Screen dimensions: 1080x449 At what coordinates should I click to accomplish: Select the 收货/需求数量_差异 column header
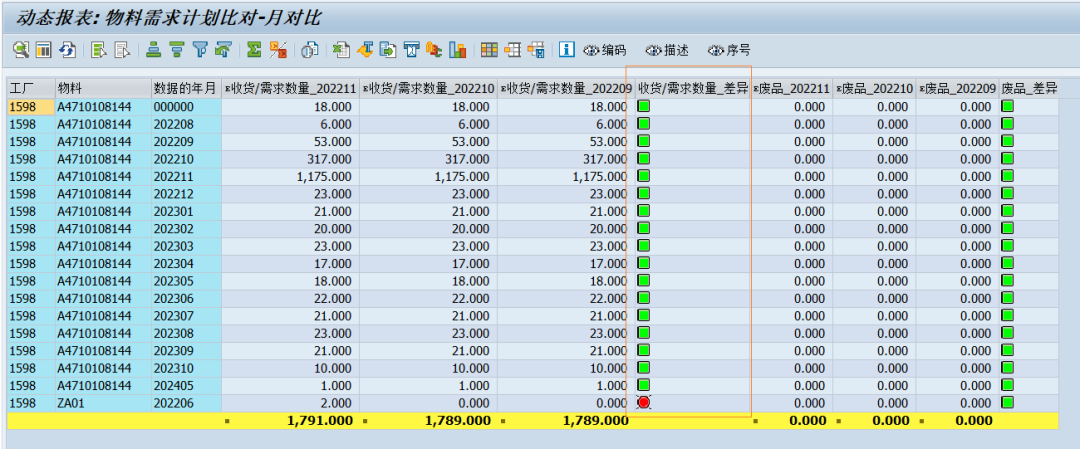click(693, 88)
